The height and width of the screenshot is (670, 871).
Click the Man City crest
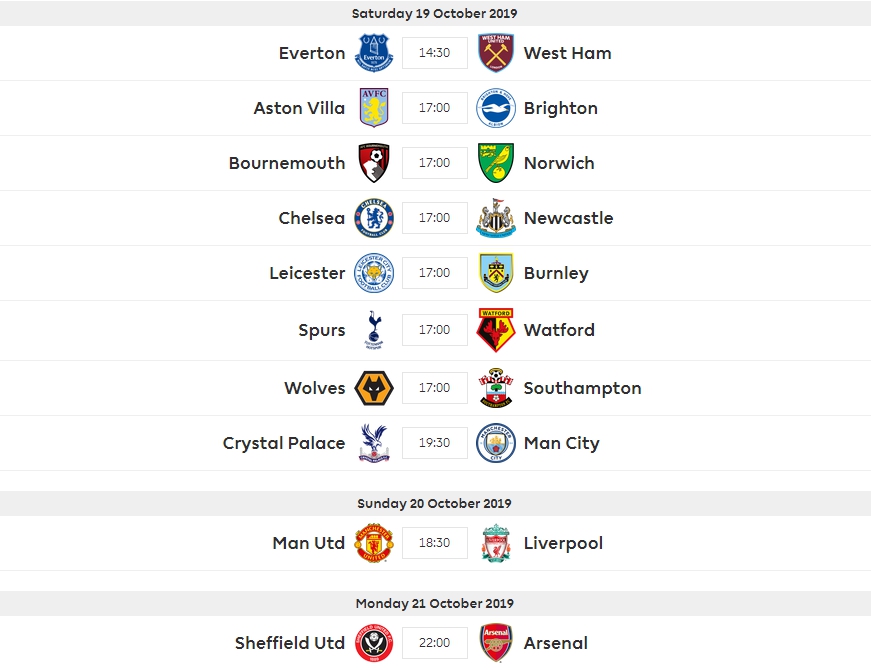[x=495, y=443]
